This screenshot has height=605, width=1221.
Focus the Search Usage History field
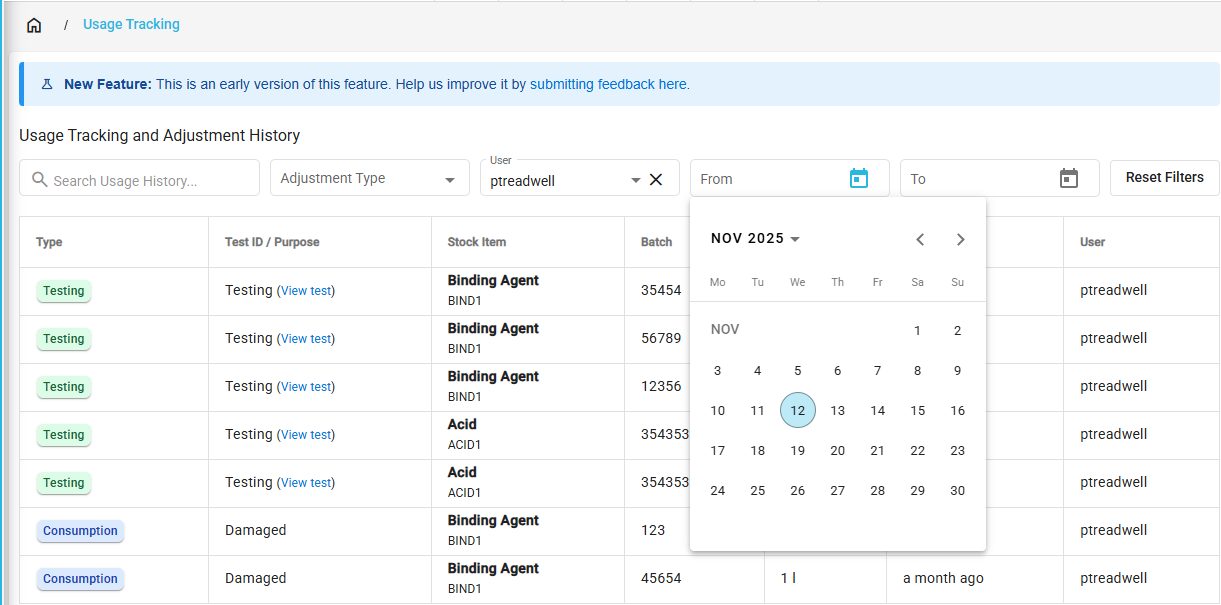[140, 178]
